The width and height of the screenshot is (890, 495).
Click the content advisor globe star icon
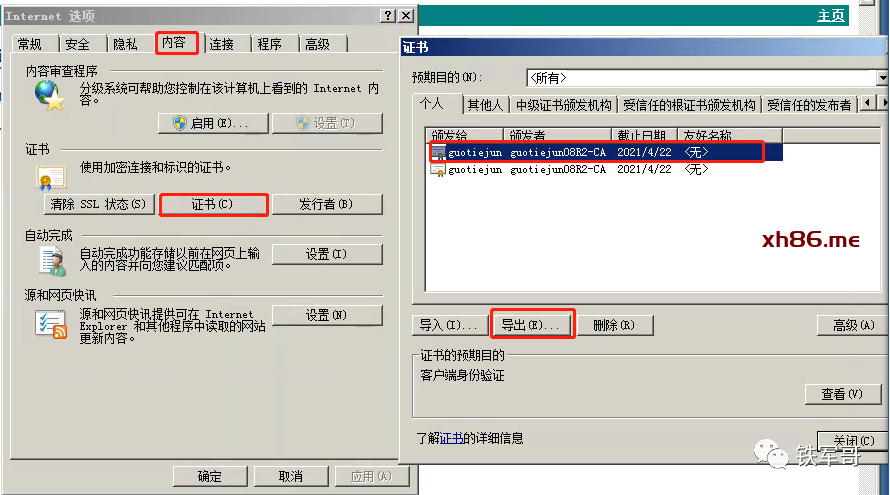(49, 95)
